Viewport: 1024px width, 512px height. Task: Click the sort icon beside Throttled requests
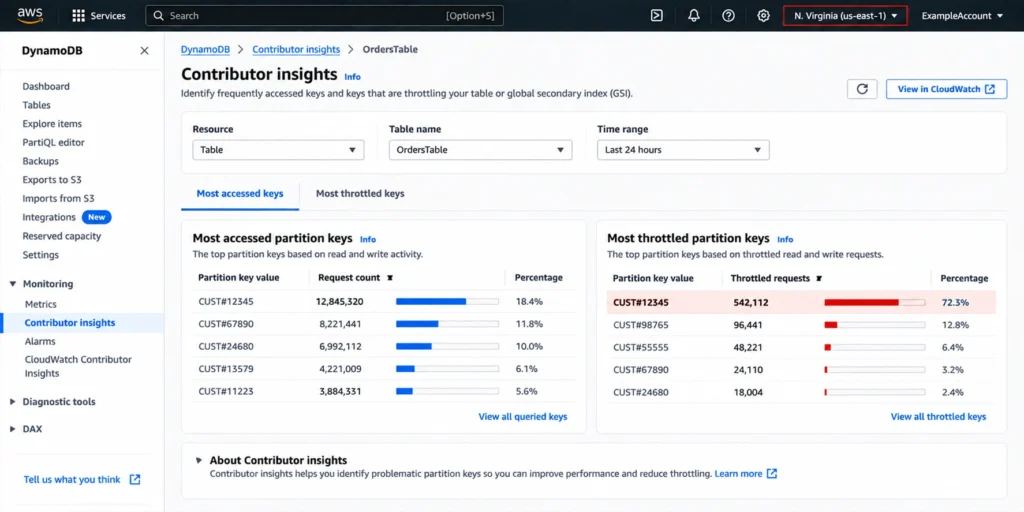click(x=819, y=278)
